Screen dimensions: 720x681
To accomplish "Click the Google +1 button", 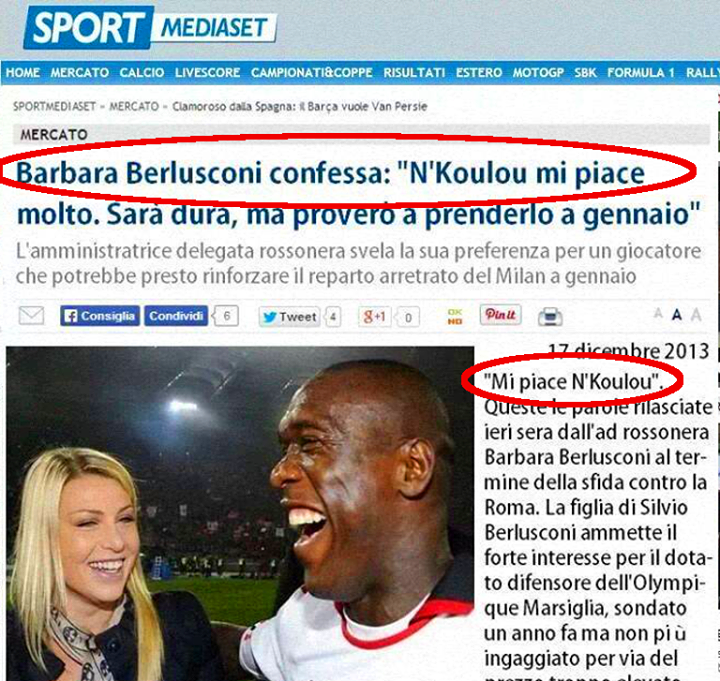I will pos(374,316).
